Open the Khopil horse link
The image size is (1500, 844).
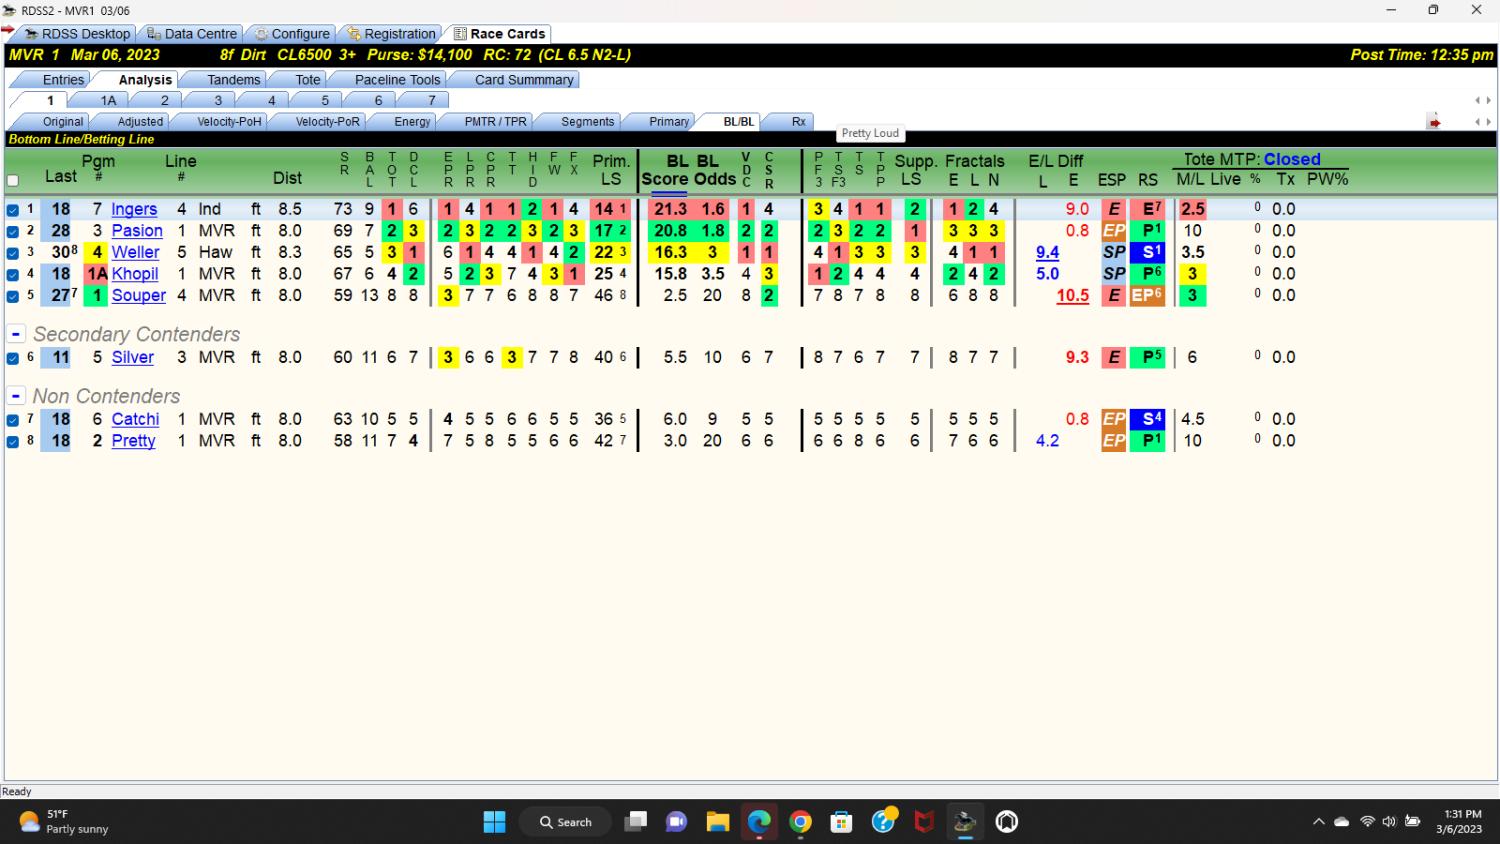click(x=135, y=273)
